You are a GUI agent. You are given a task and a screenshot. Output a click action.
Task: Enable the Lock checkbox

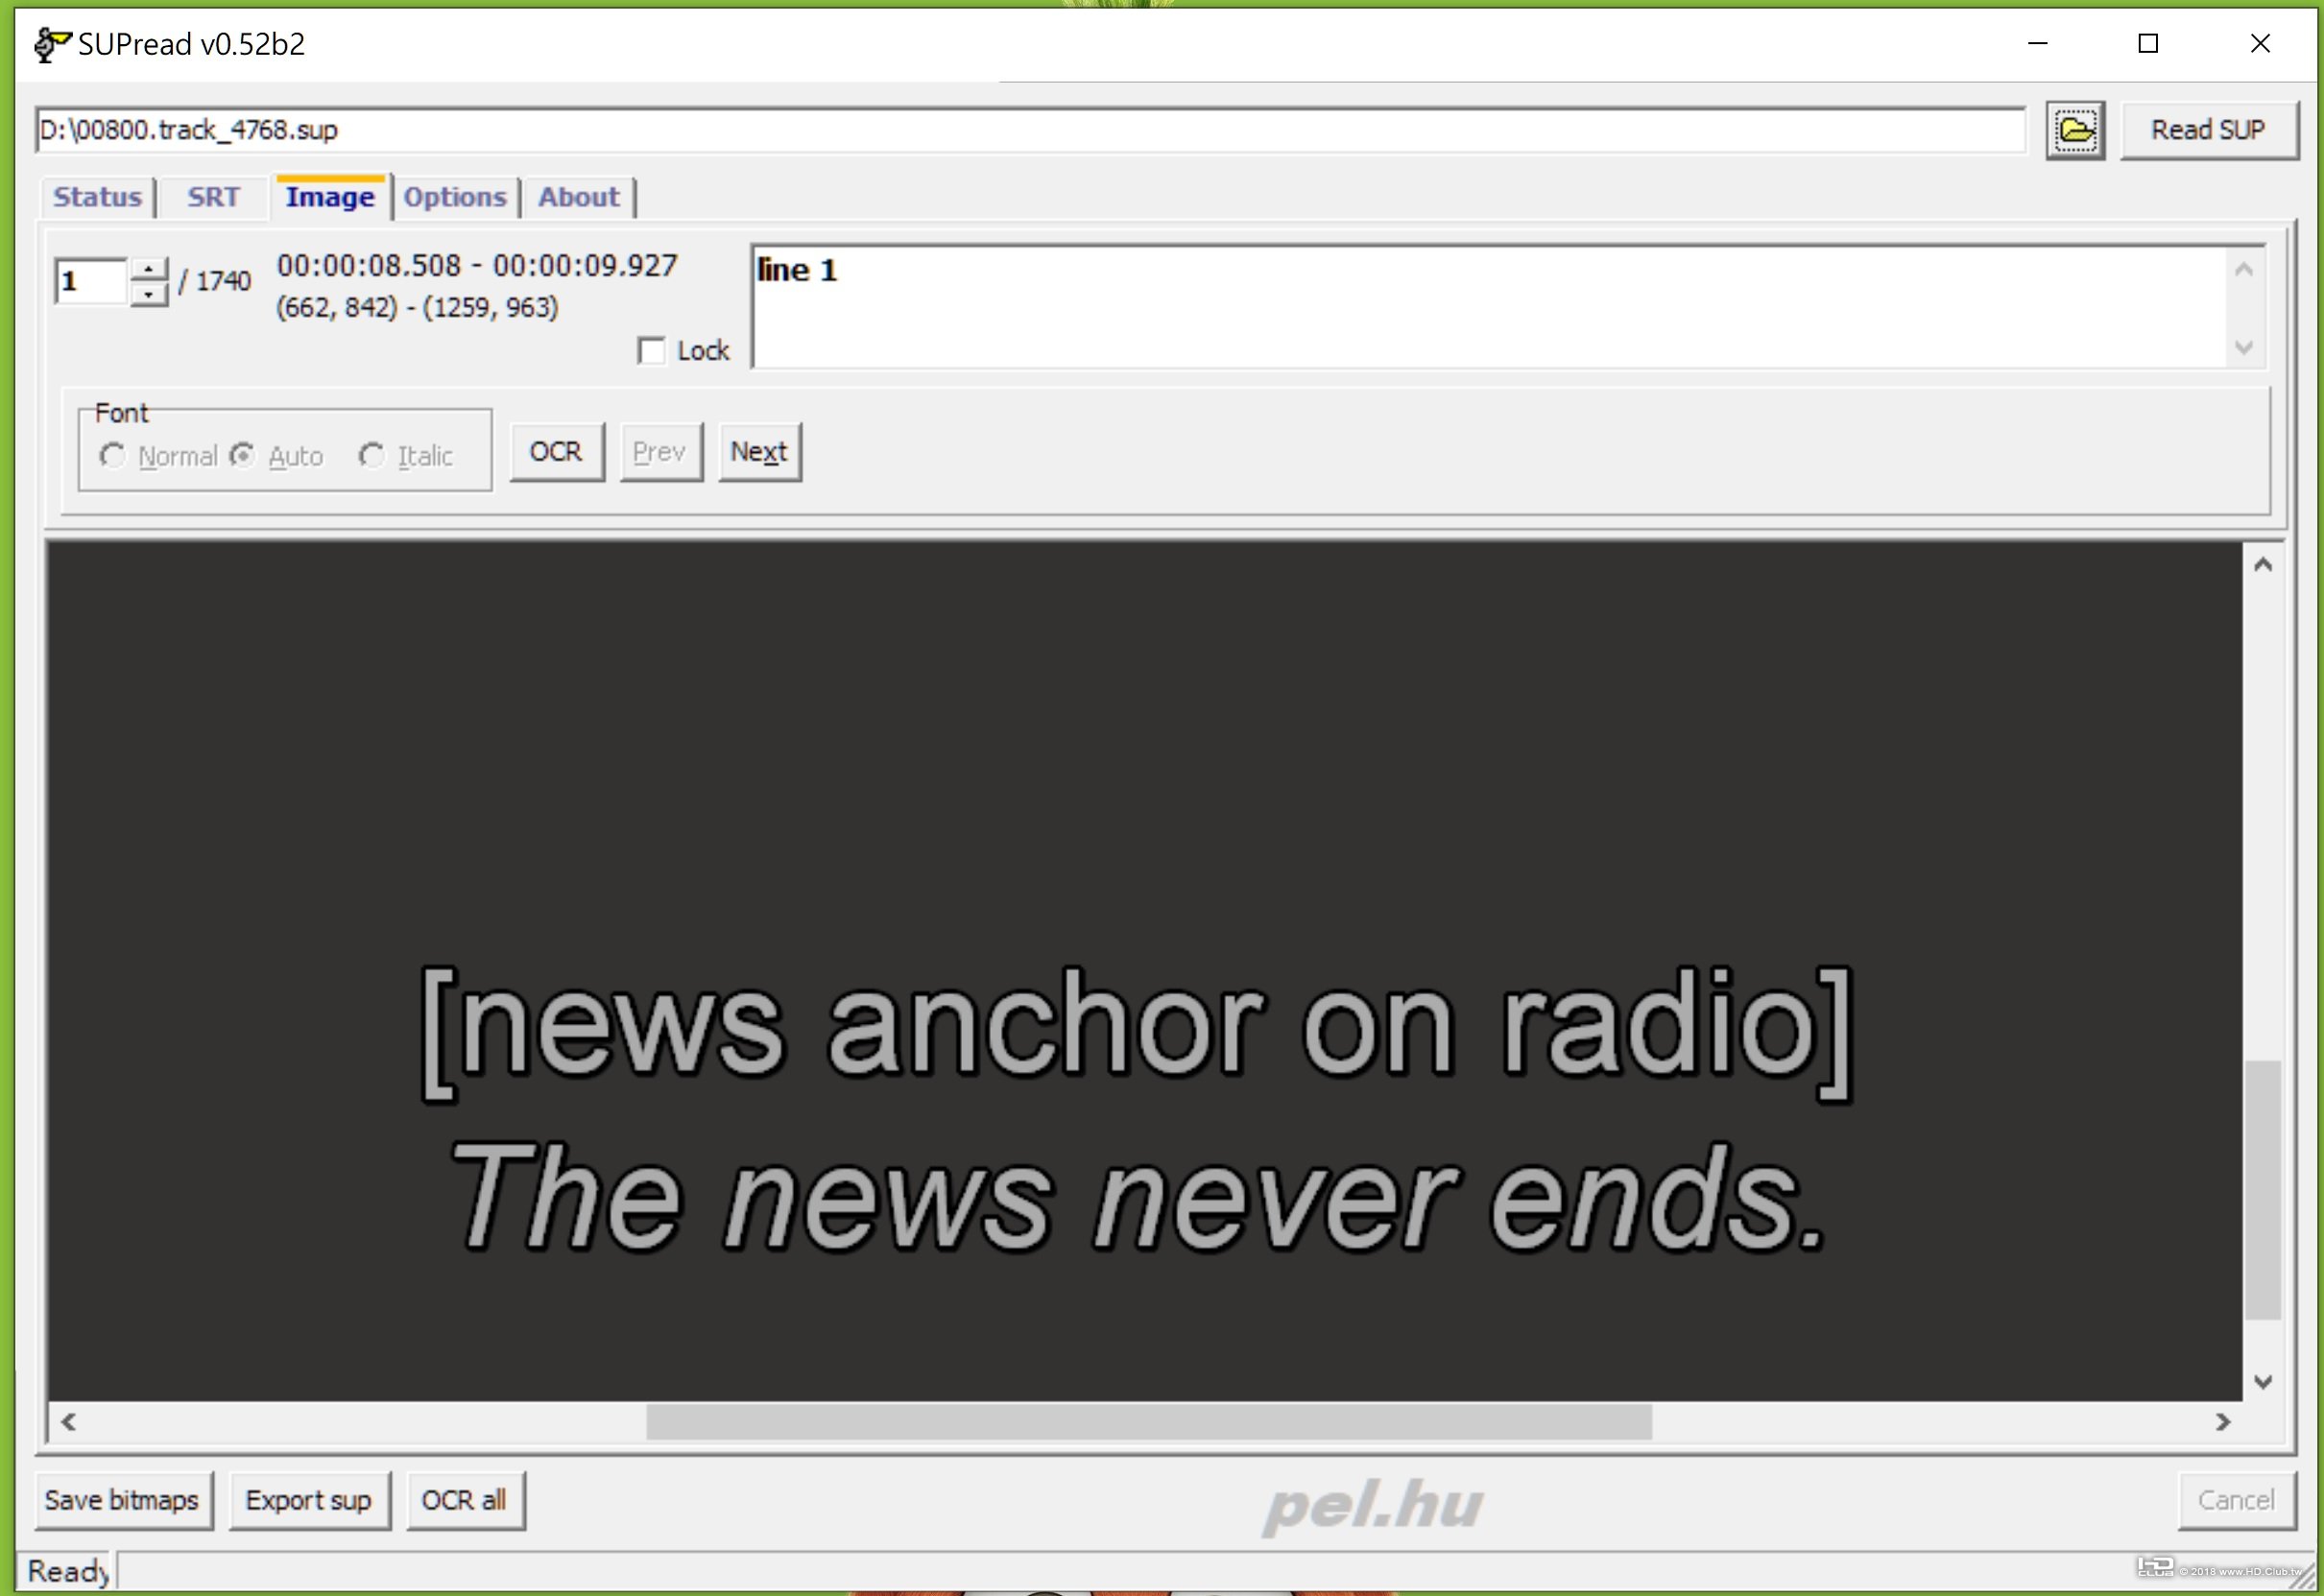[651, 351]
